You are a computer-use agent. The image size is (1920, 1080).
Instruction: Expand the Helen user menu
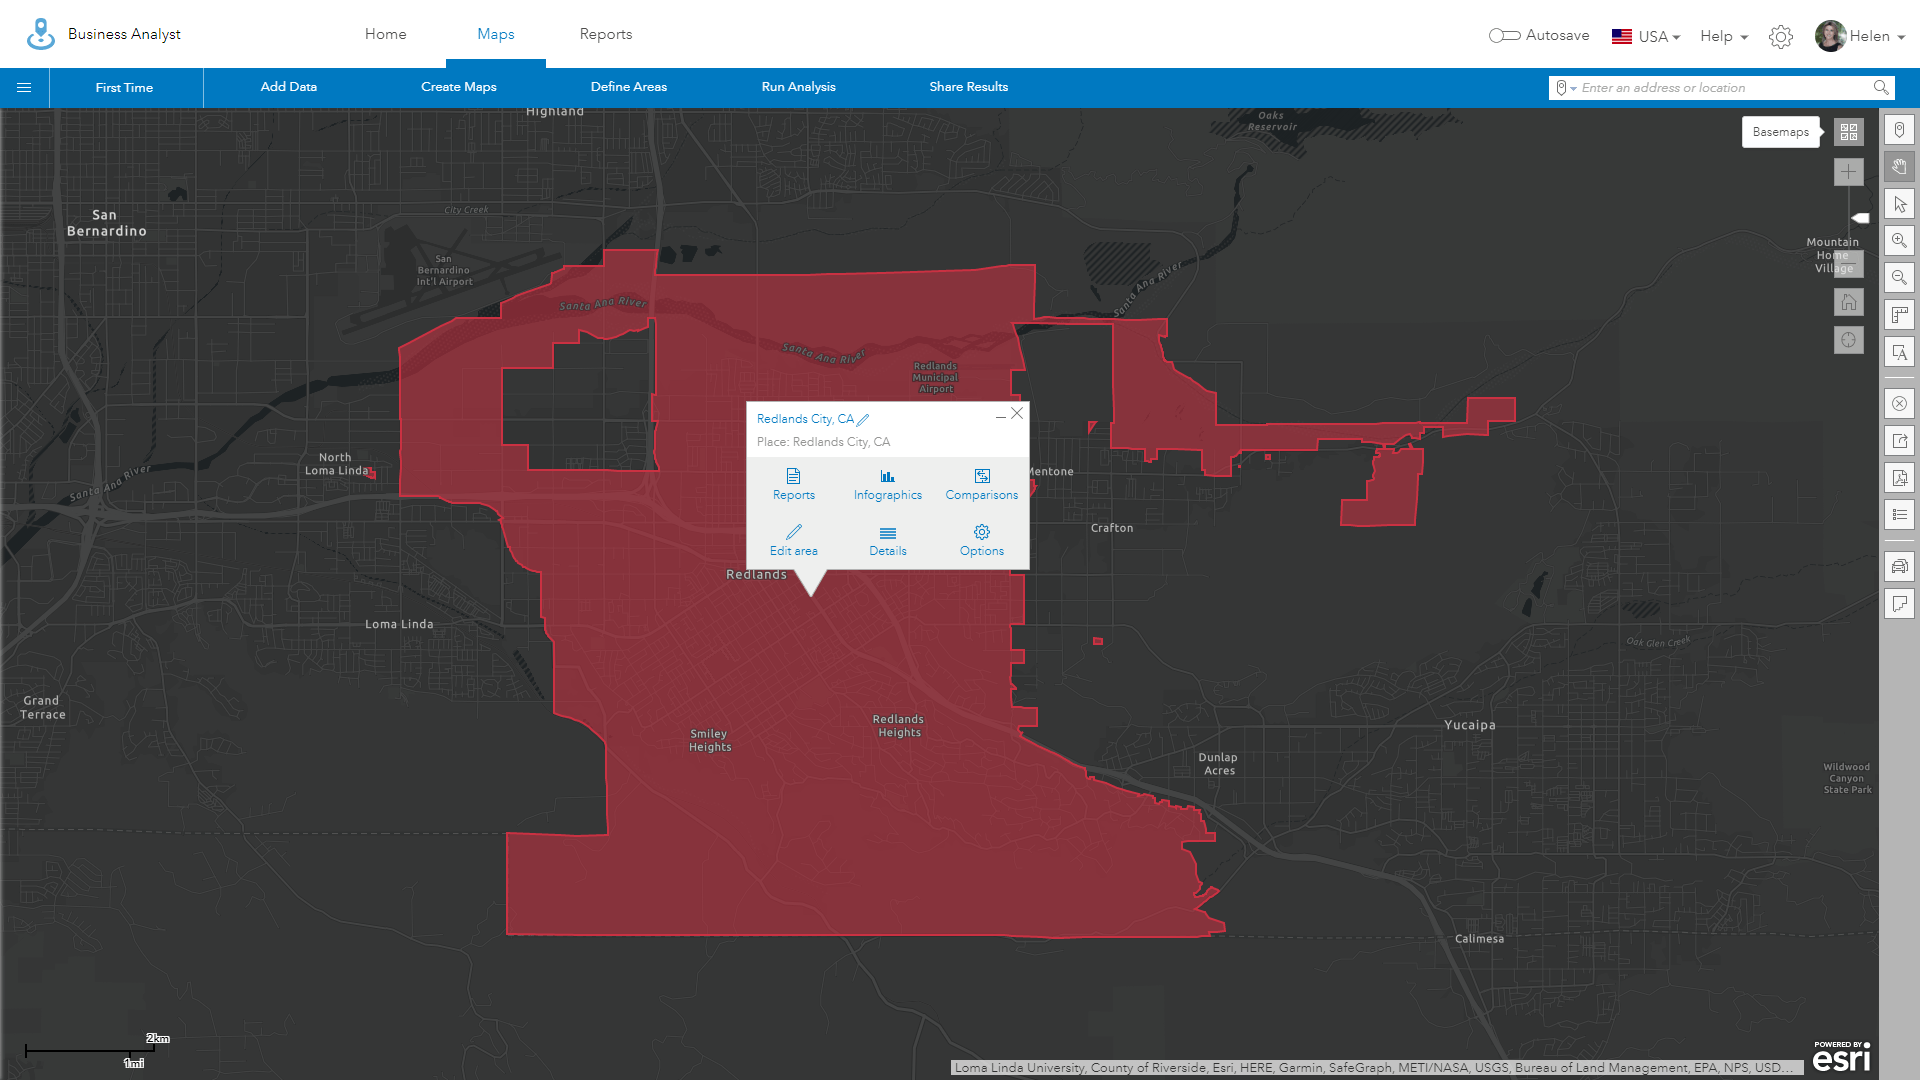click(x=1860, y=37)
